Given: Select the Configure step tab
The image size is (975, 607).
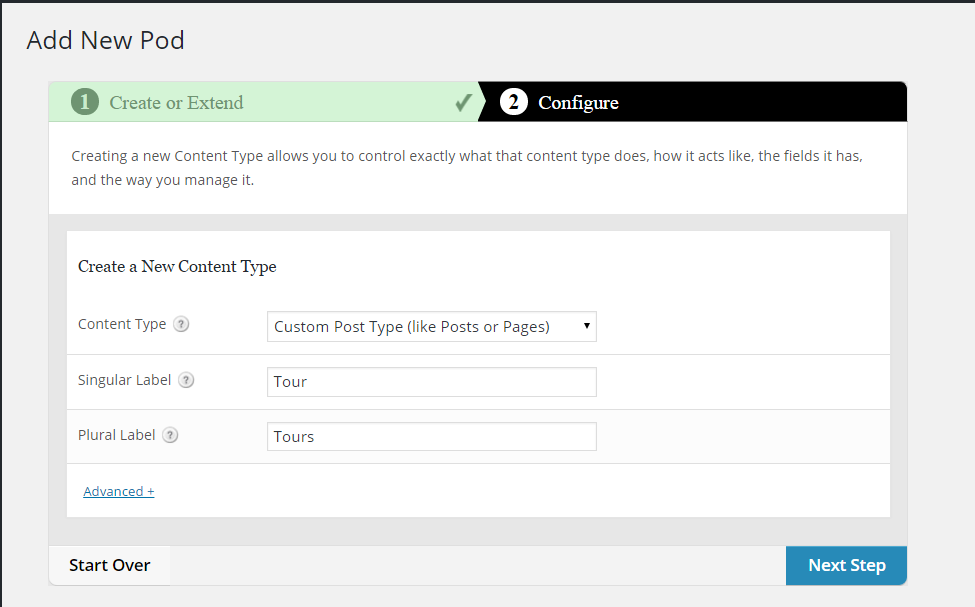Looking at the screenshot, I should pos(578,102).
